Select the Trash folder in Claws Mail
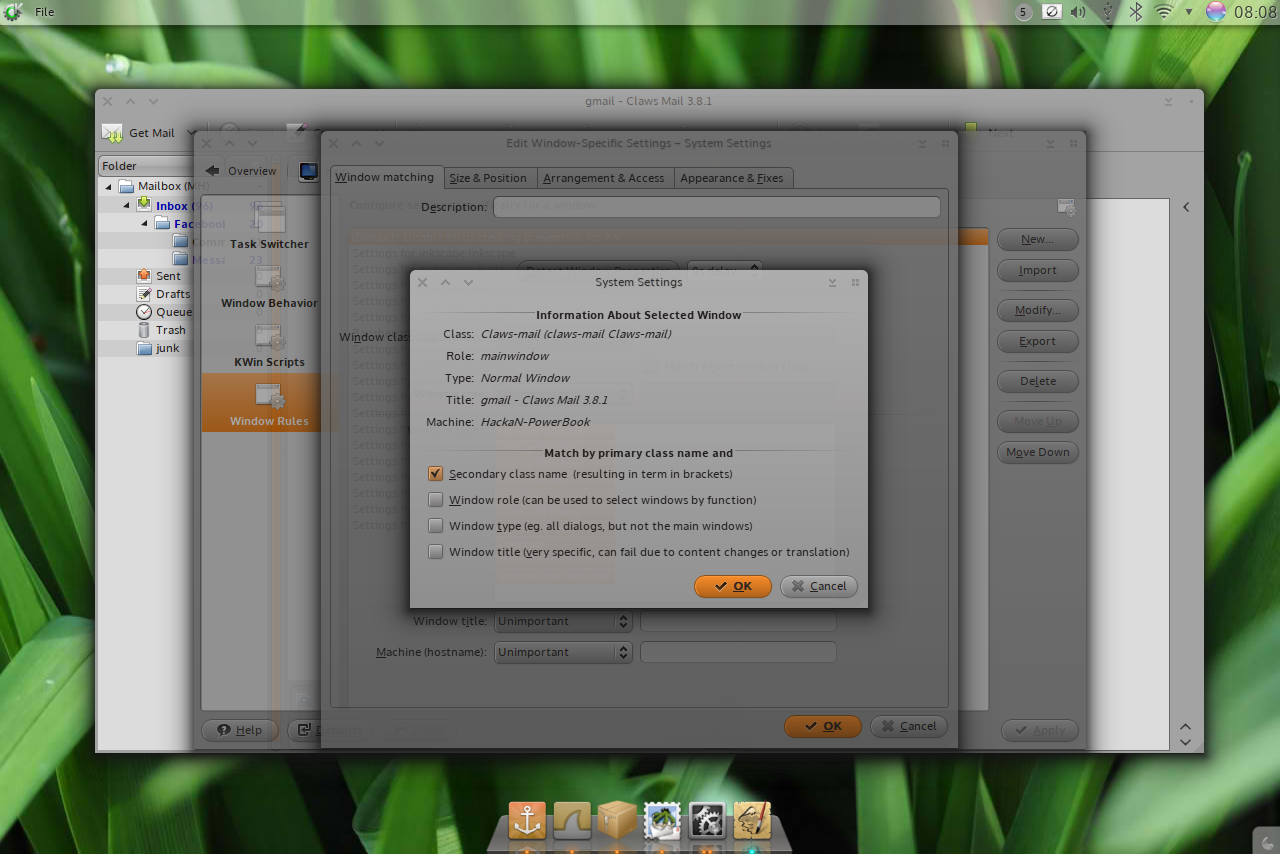Screen dimensions: 1280x854 (170, 330)
